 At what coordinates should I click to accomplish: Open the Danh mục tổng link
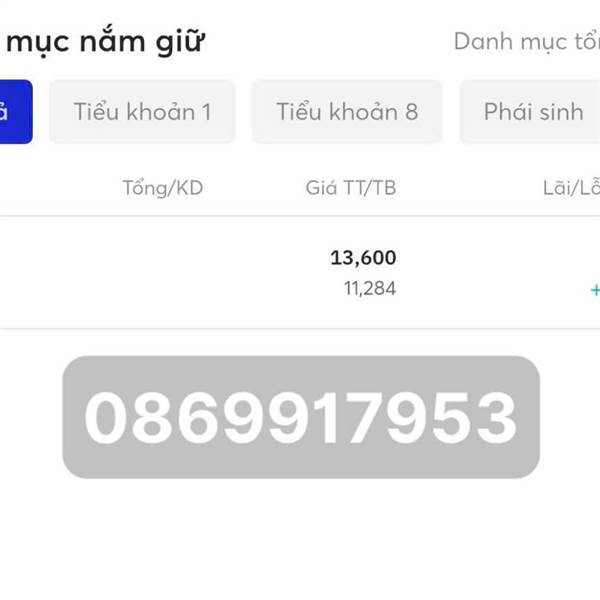[527, 41]
